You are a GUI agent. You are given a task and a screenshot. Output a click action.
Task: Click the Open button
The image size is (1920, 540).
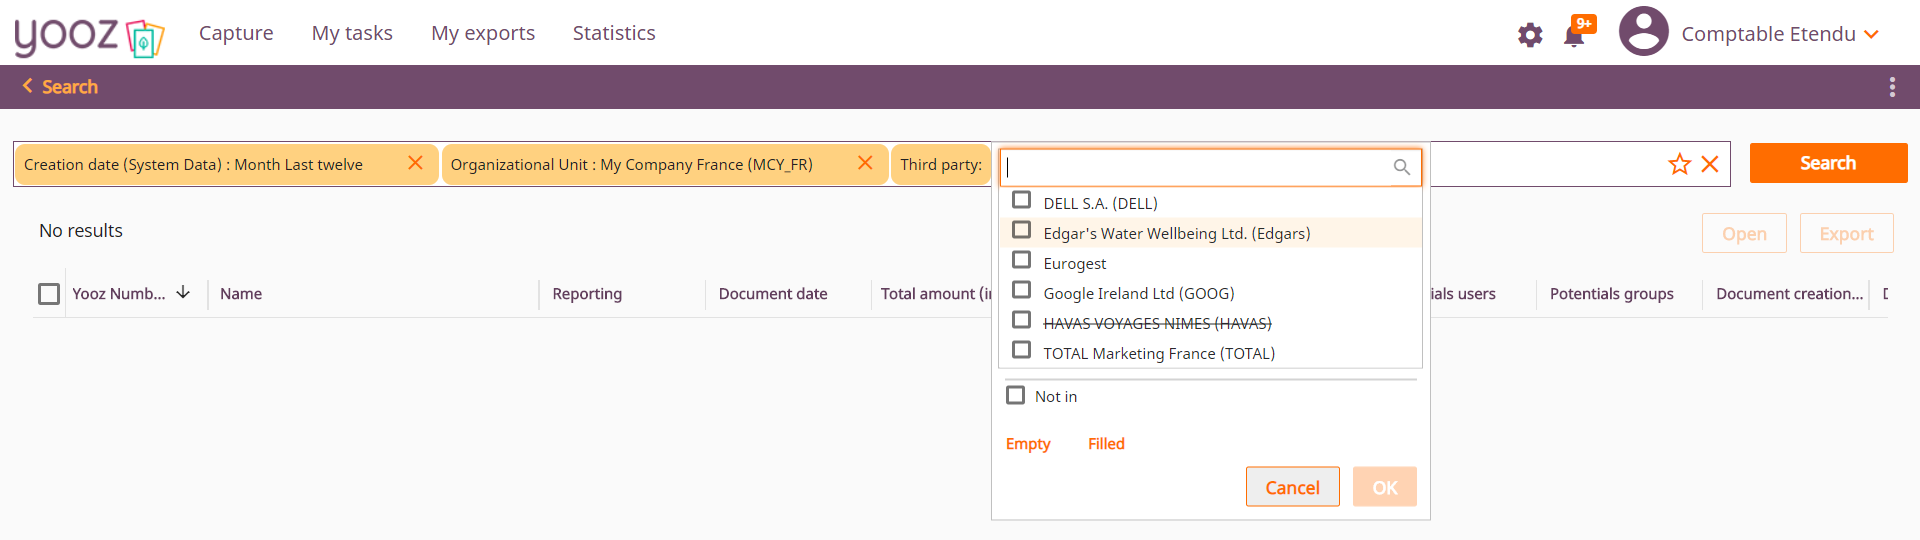point(1744,233)
